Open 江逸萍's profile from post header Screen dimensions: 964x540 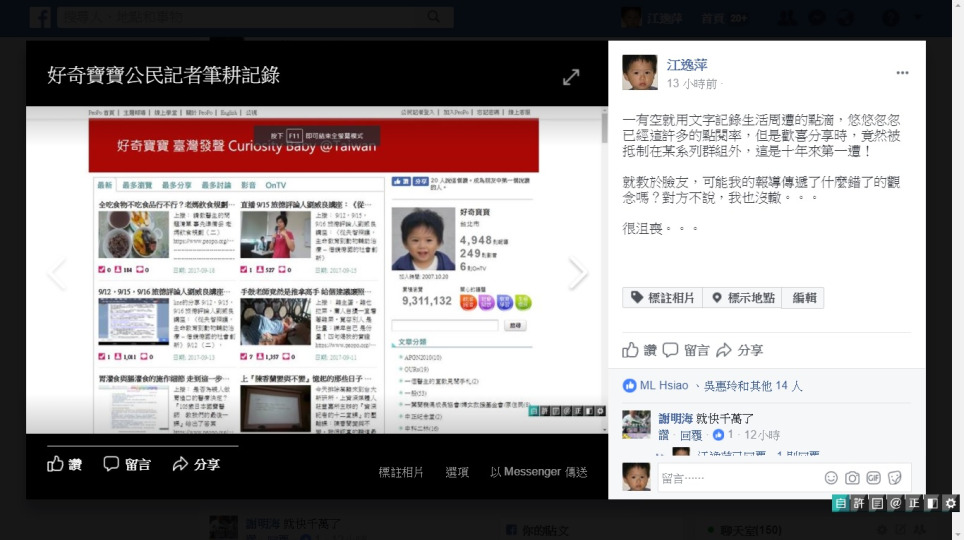[686, 65]
